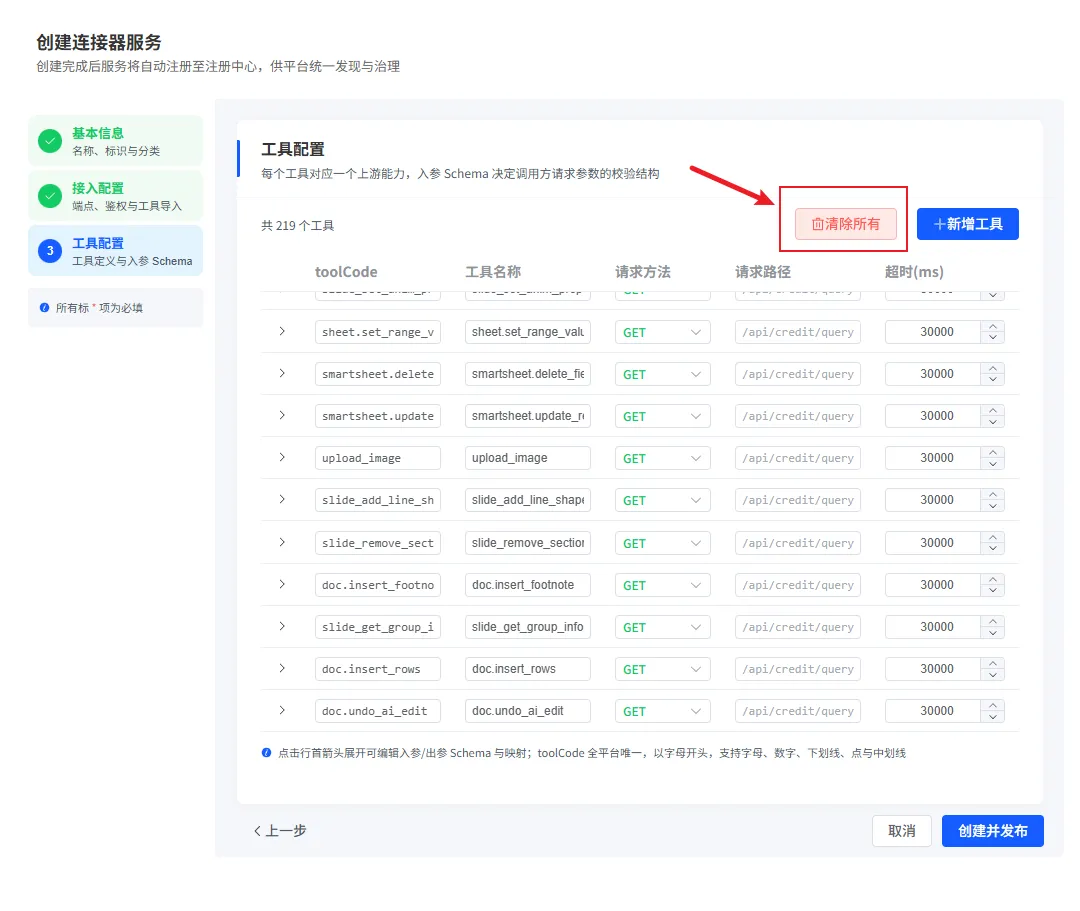Image resolution: width=1080 pixels, height=911 pixels.
Task: Click the 取消 cancel button
Action: 902,830
